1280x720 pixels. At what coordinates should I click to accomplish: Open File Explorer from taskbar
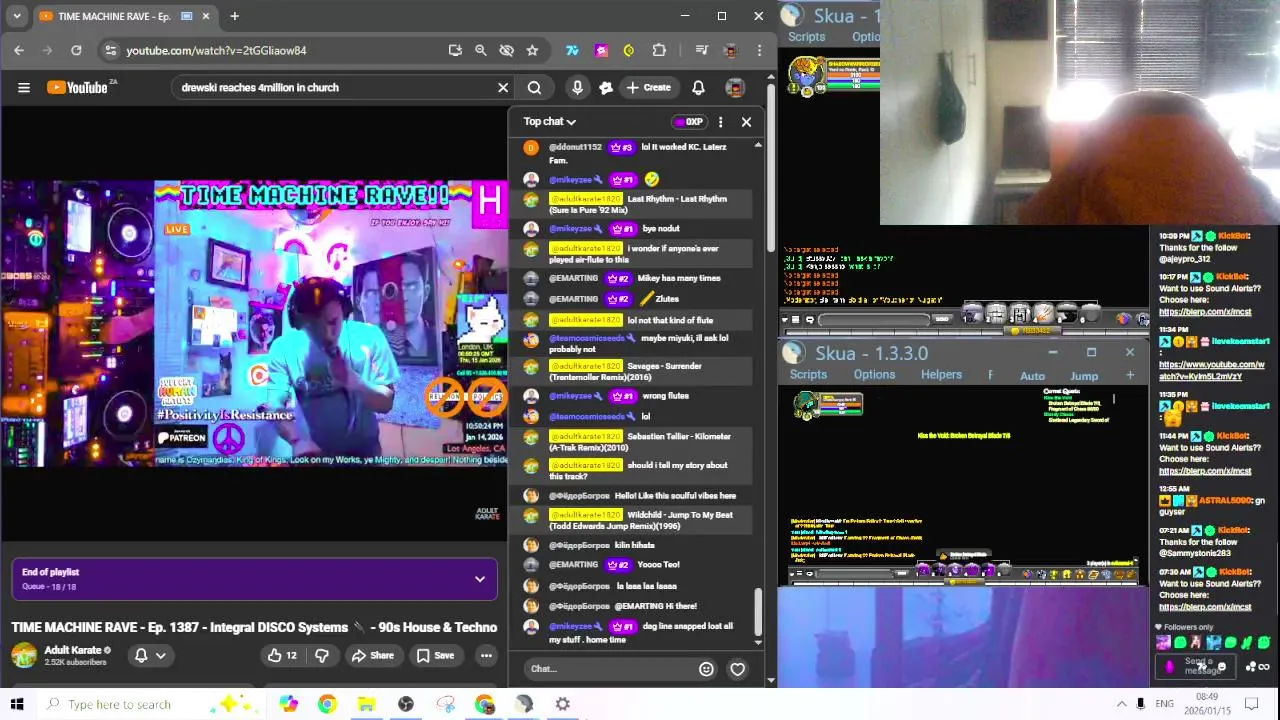(366, 704)
